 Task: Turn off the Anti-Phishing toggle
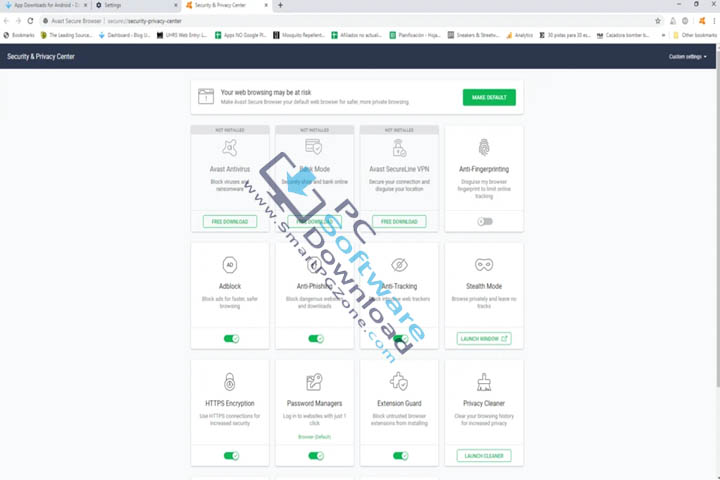316,339
